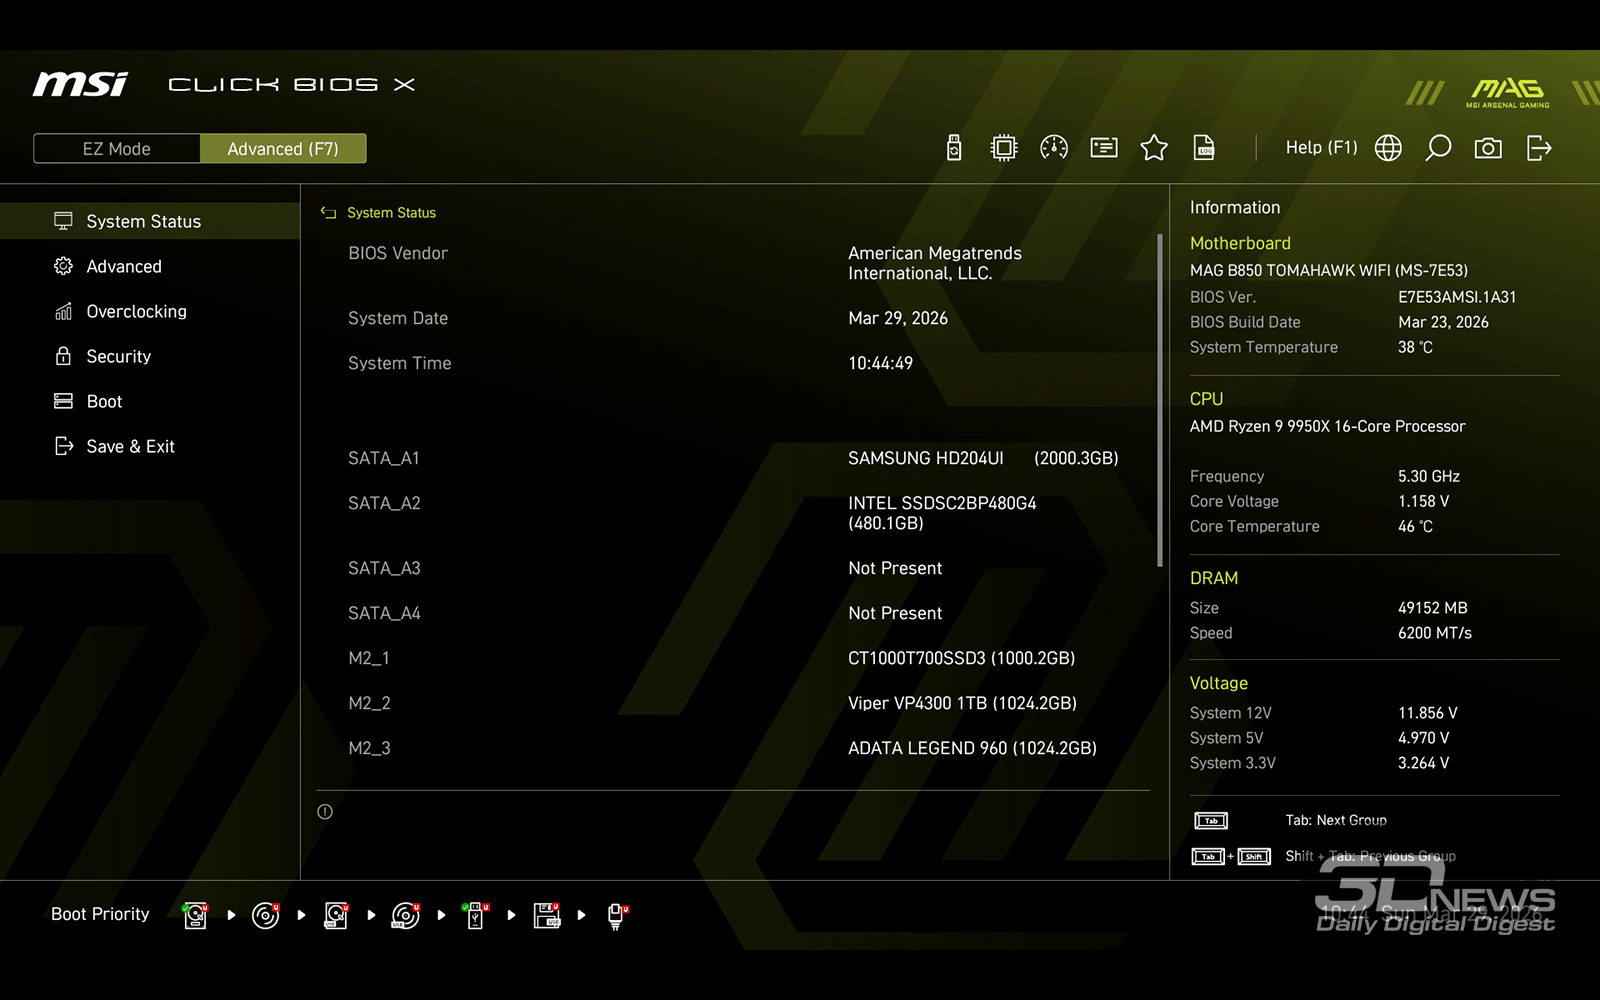Open the hardware monitor gauge icon

(x=1054, y=148)
